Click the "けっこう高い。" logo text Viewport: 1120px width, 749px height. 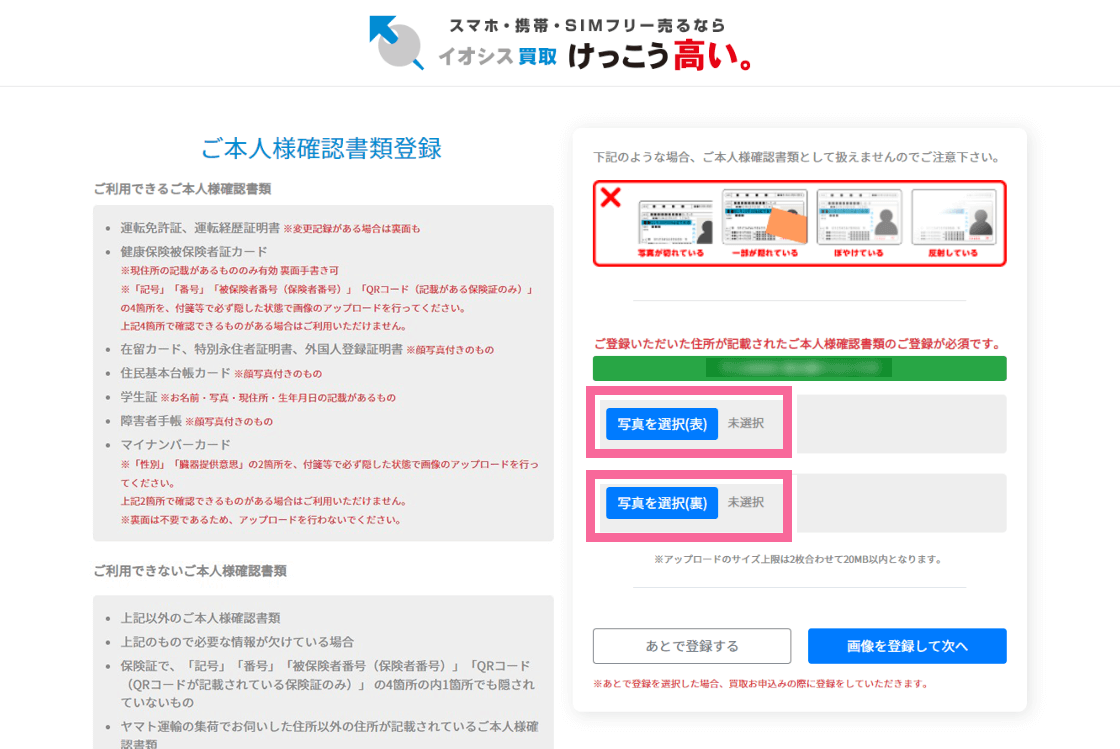pos(660,56)
